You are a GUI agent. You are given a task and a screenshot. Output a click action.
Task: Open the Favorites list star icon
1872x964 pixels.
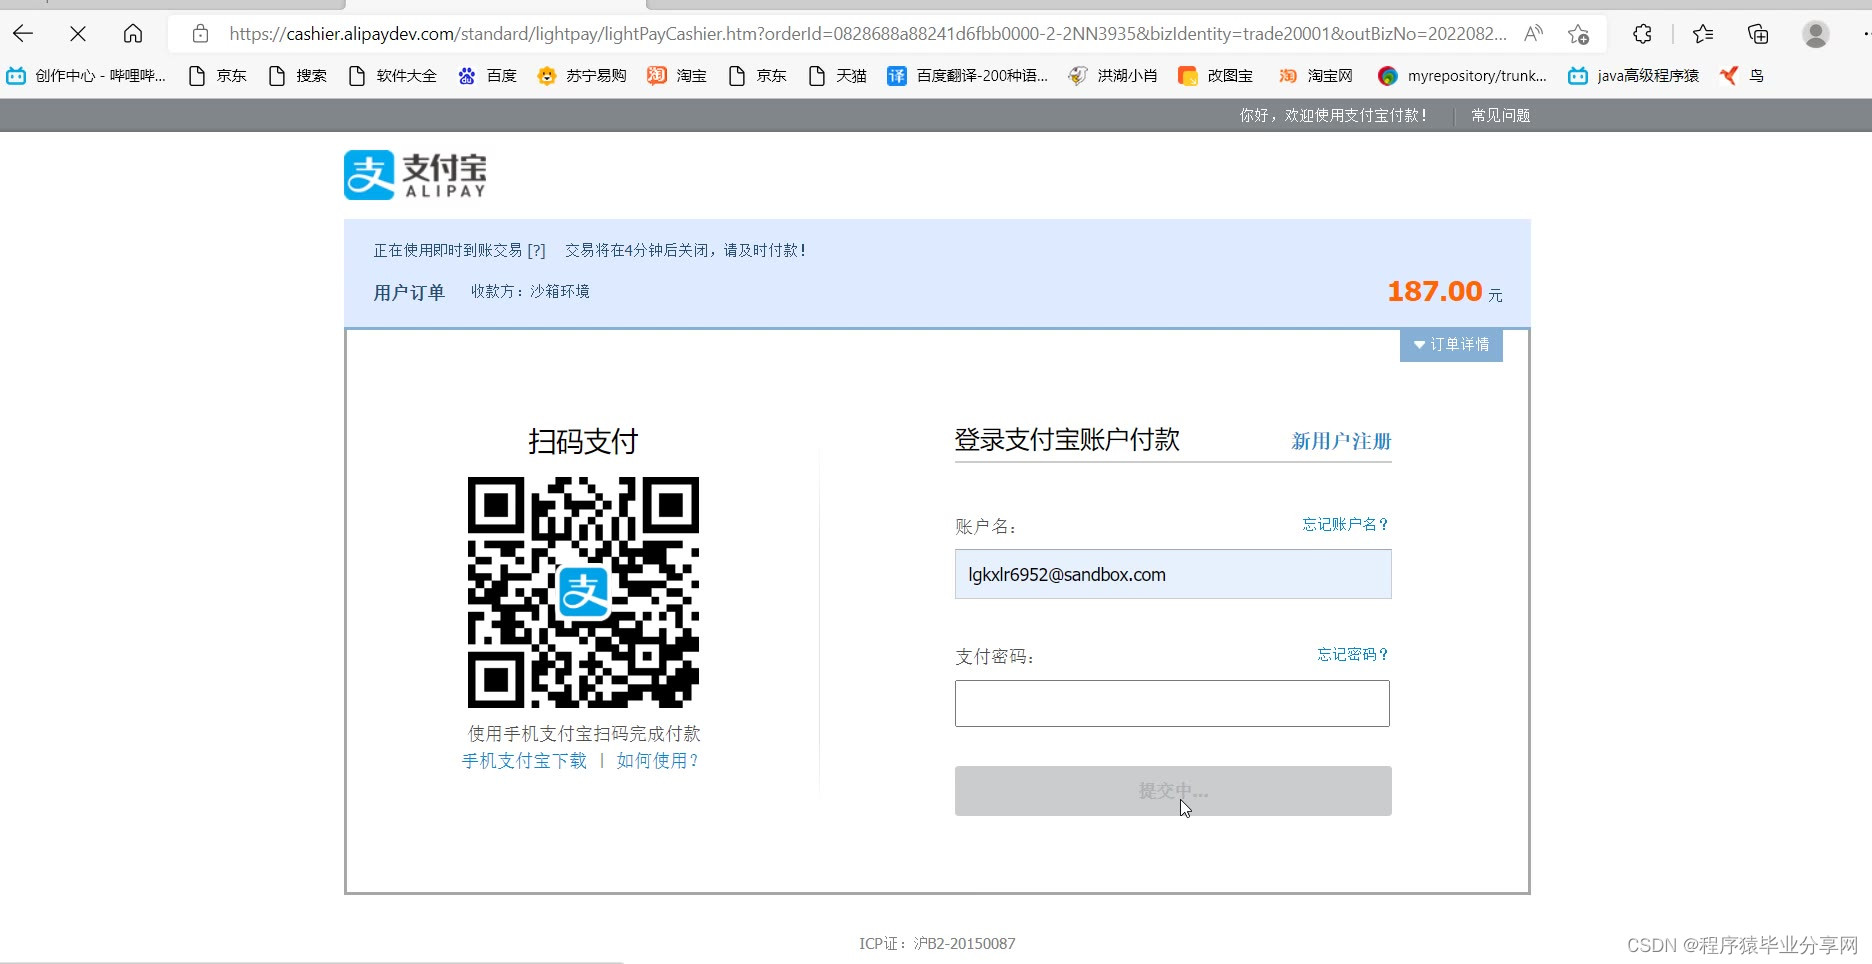[1703, 34]
